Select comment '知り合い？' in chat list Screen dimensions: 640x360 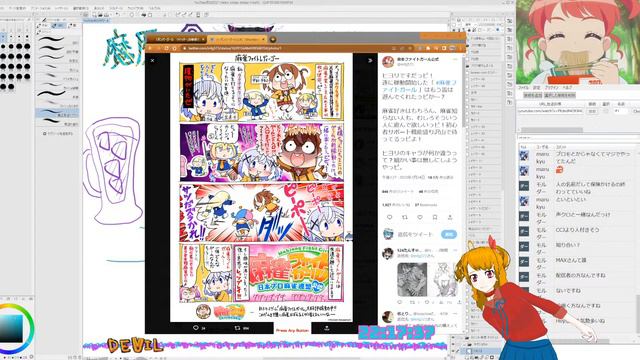(568, 245)
